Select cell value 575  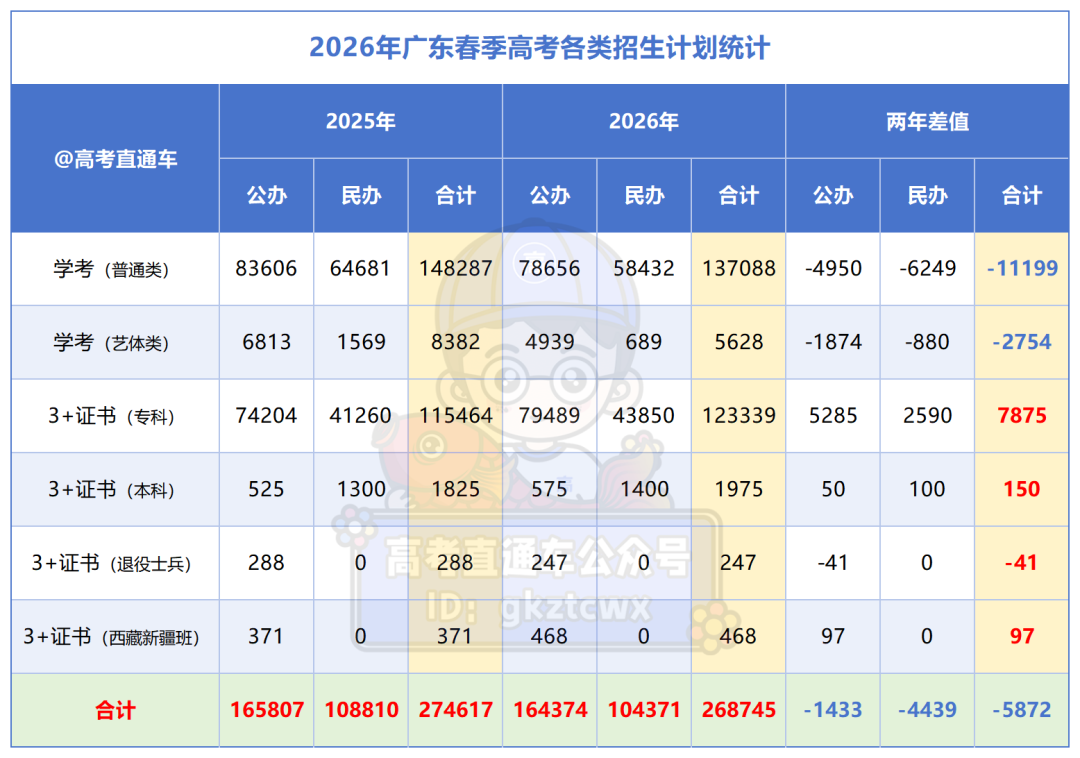click(549, 489)
